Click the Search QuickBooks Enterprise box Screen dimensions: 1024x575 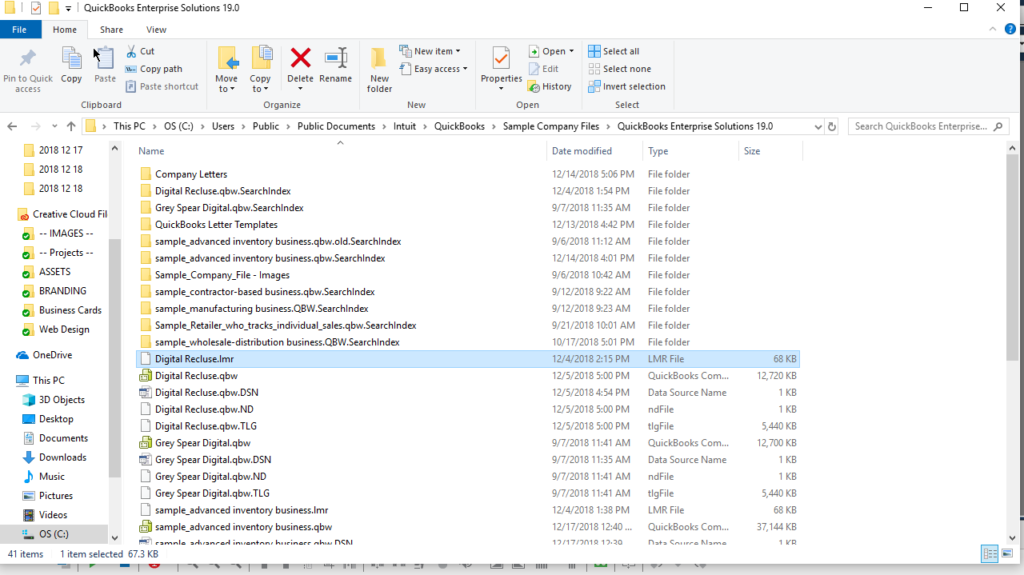coord(927,126)
